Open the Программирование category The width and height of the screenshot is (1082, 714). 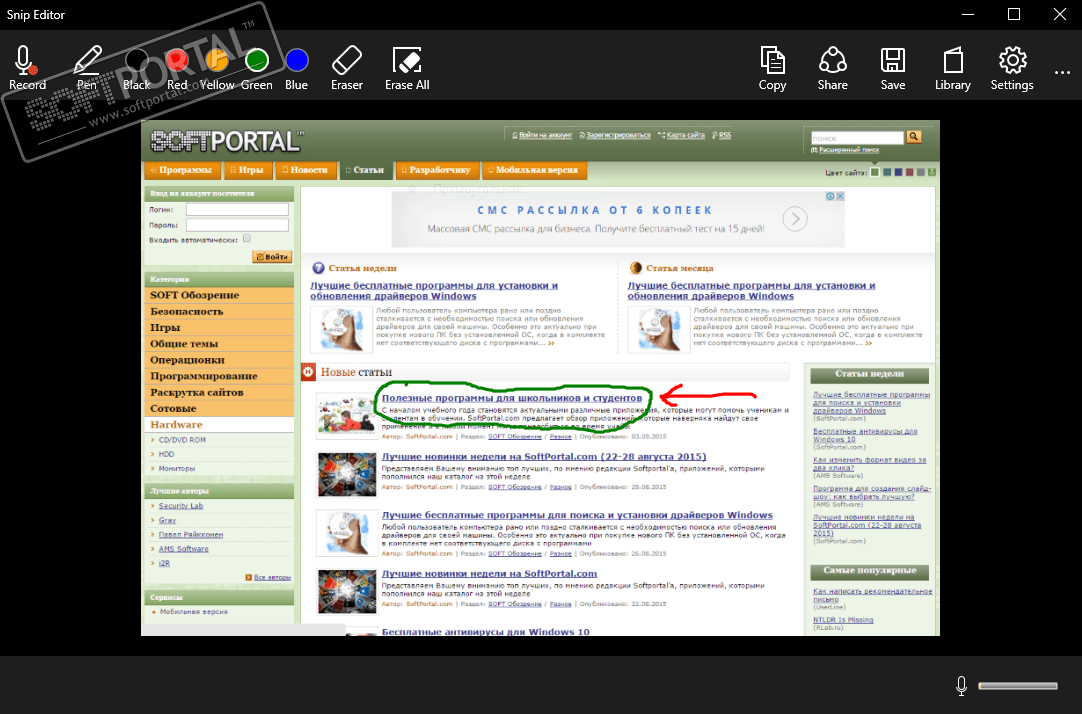219,376
